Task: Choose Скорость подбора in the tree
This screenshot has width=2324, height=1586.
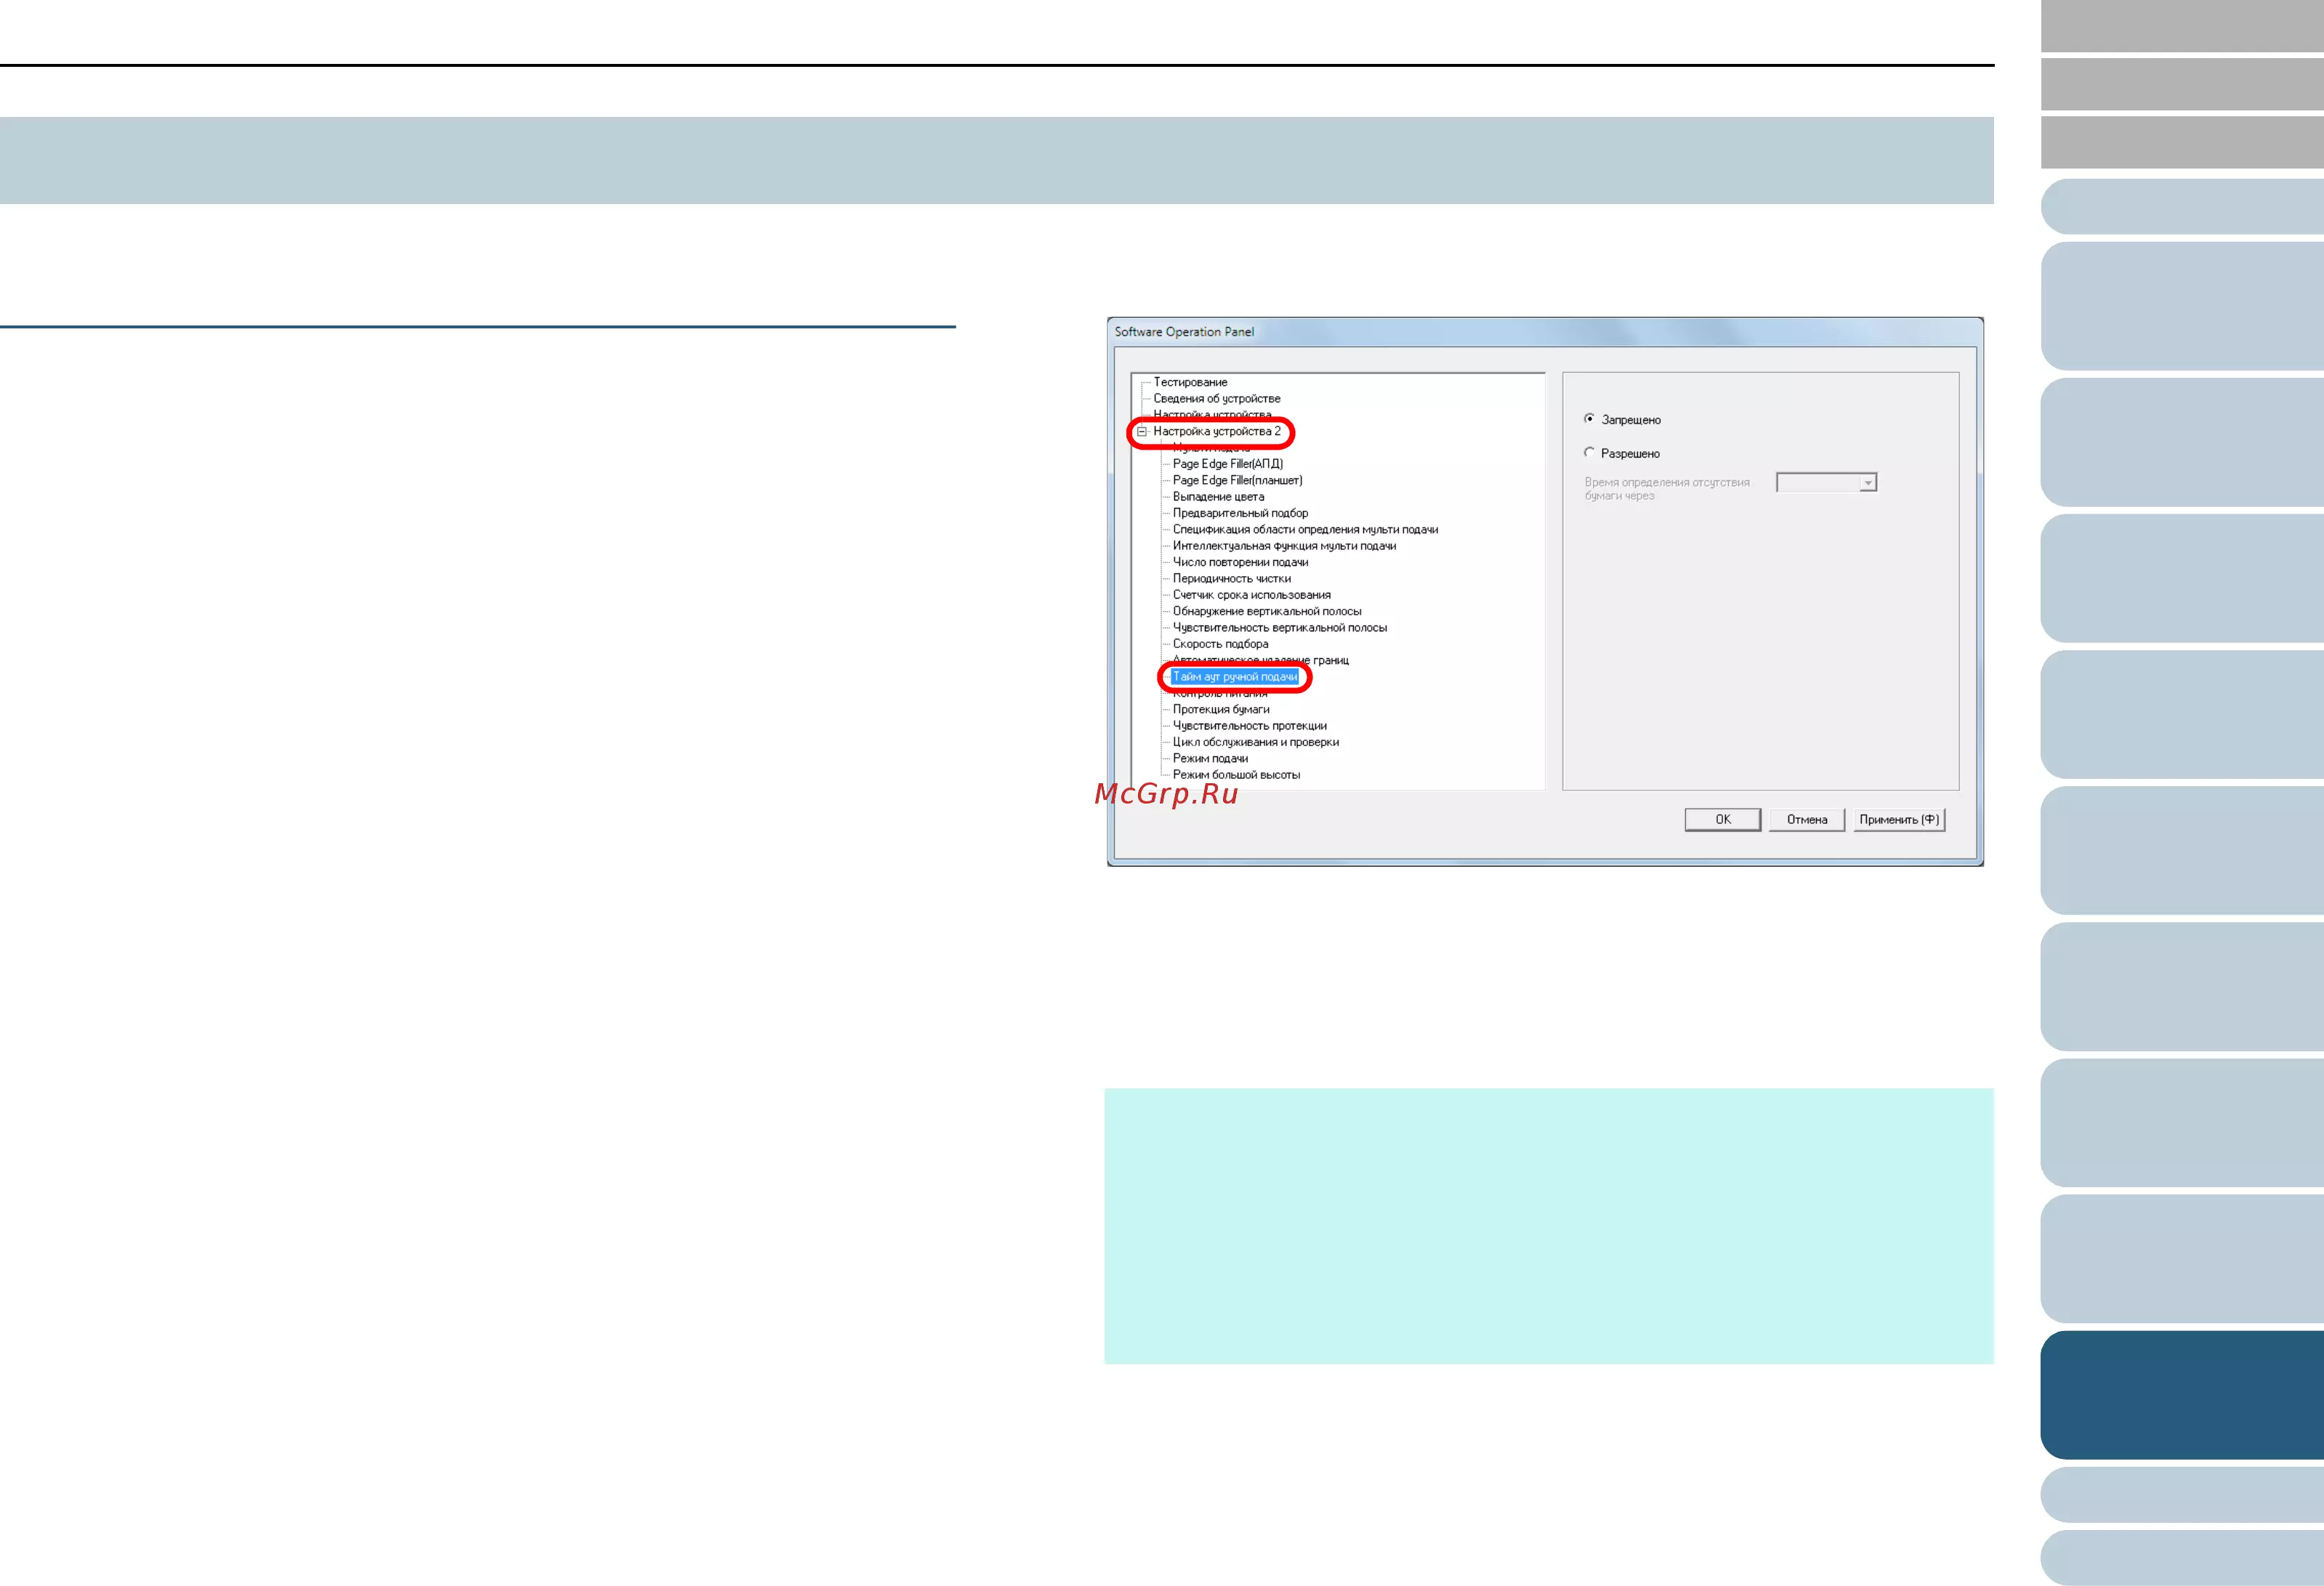Action: [1220, 644]
